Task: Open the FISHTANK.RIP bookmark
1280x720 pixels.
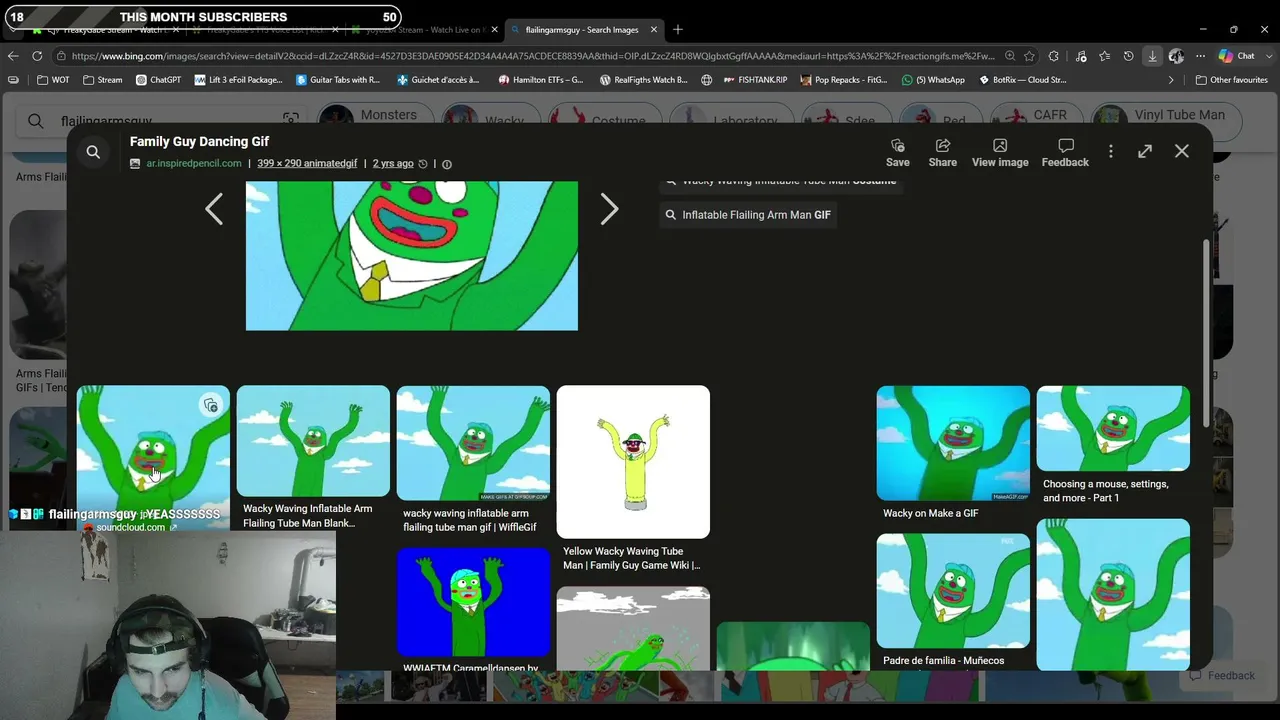Action: coord(756,80)
